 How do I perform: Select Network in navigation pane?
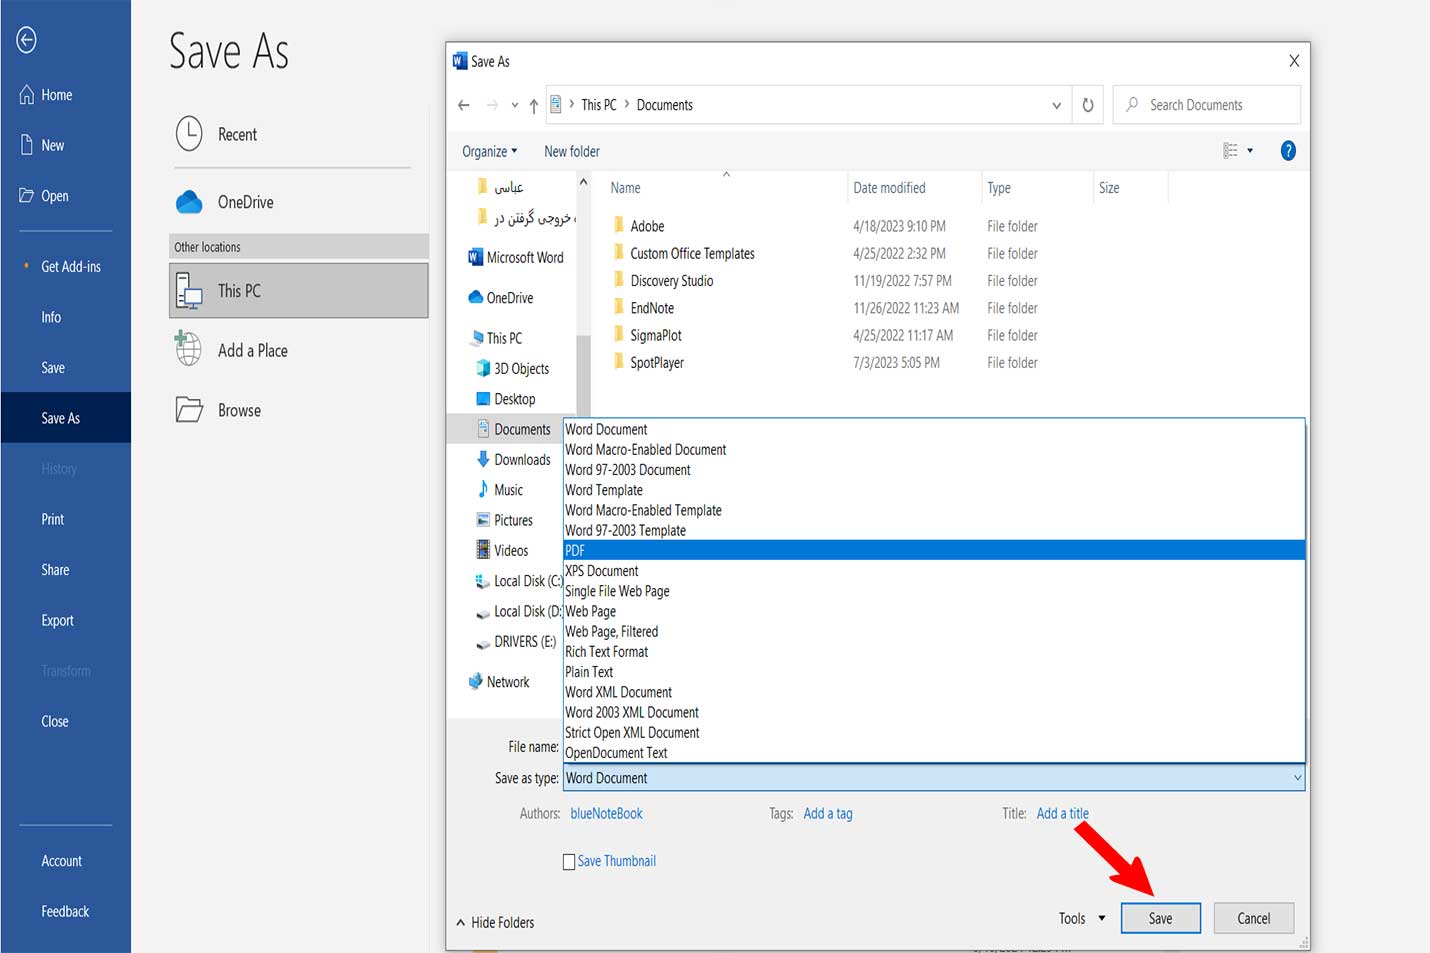(x=499, y=682)
